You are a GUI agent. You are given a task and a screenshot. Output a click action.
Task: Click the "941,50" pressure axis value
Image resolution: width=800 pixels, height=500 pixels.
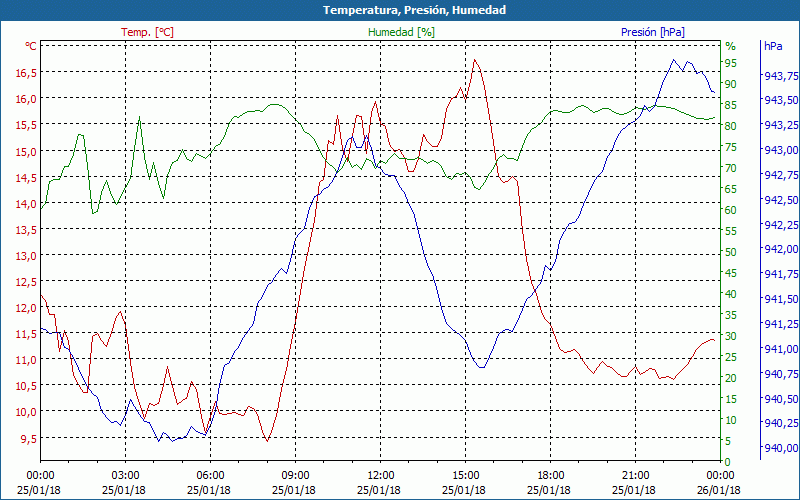pyautogui.click(x=781, y=299)
